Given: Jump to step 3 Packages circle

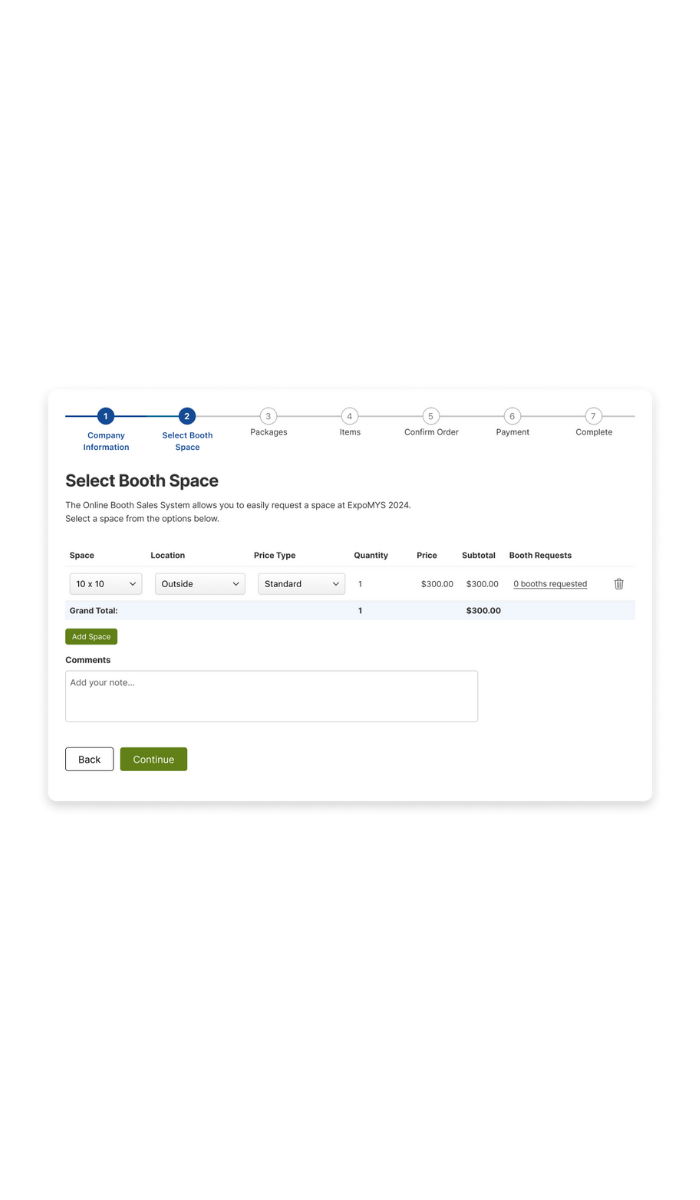Looking at the screenshot, I should coord(268,416).
